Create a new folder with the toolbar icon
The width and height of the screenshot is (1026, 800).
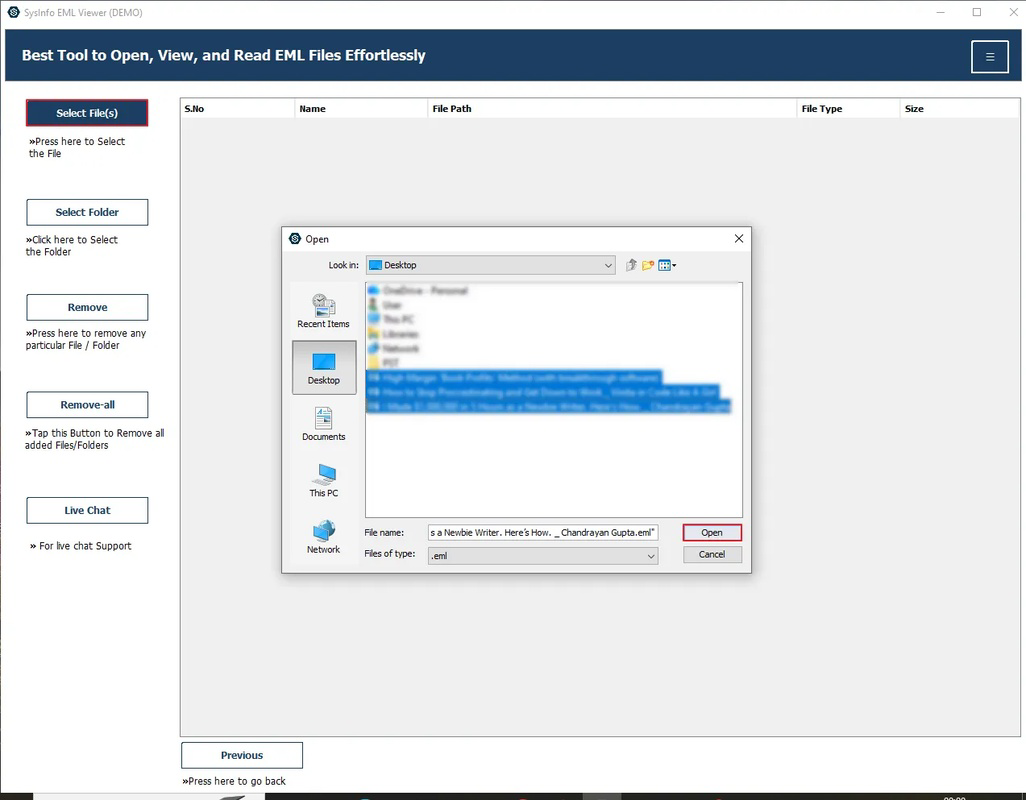pos(646,265)
